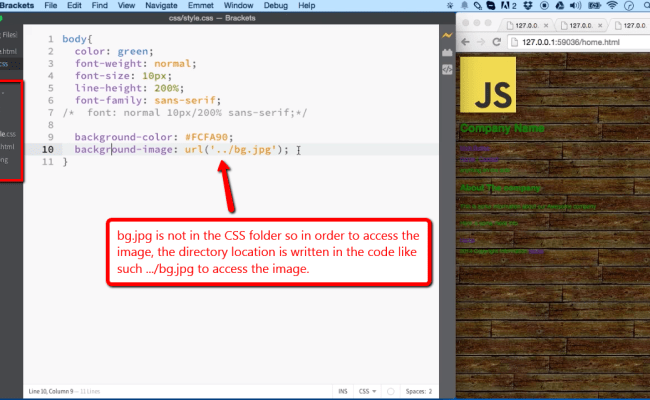This screenshot has width=650, height=400.
Task: Click line number 8 in the gutter
Action: 50,125
